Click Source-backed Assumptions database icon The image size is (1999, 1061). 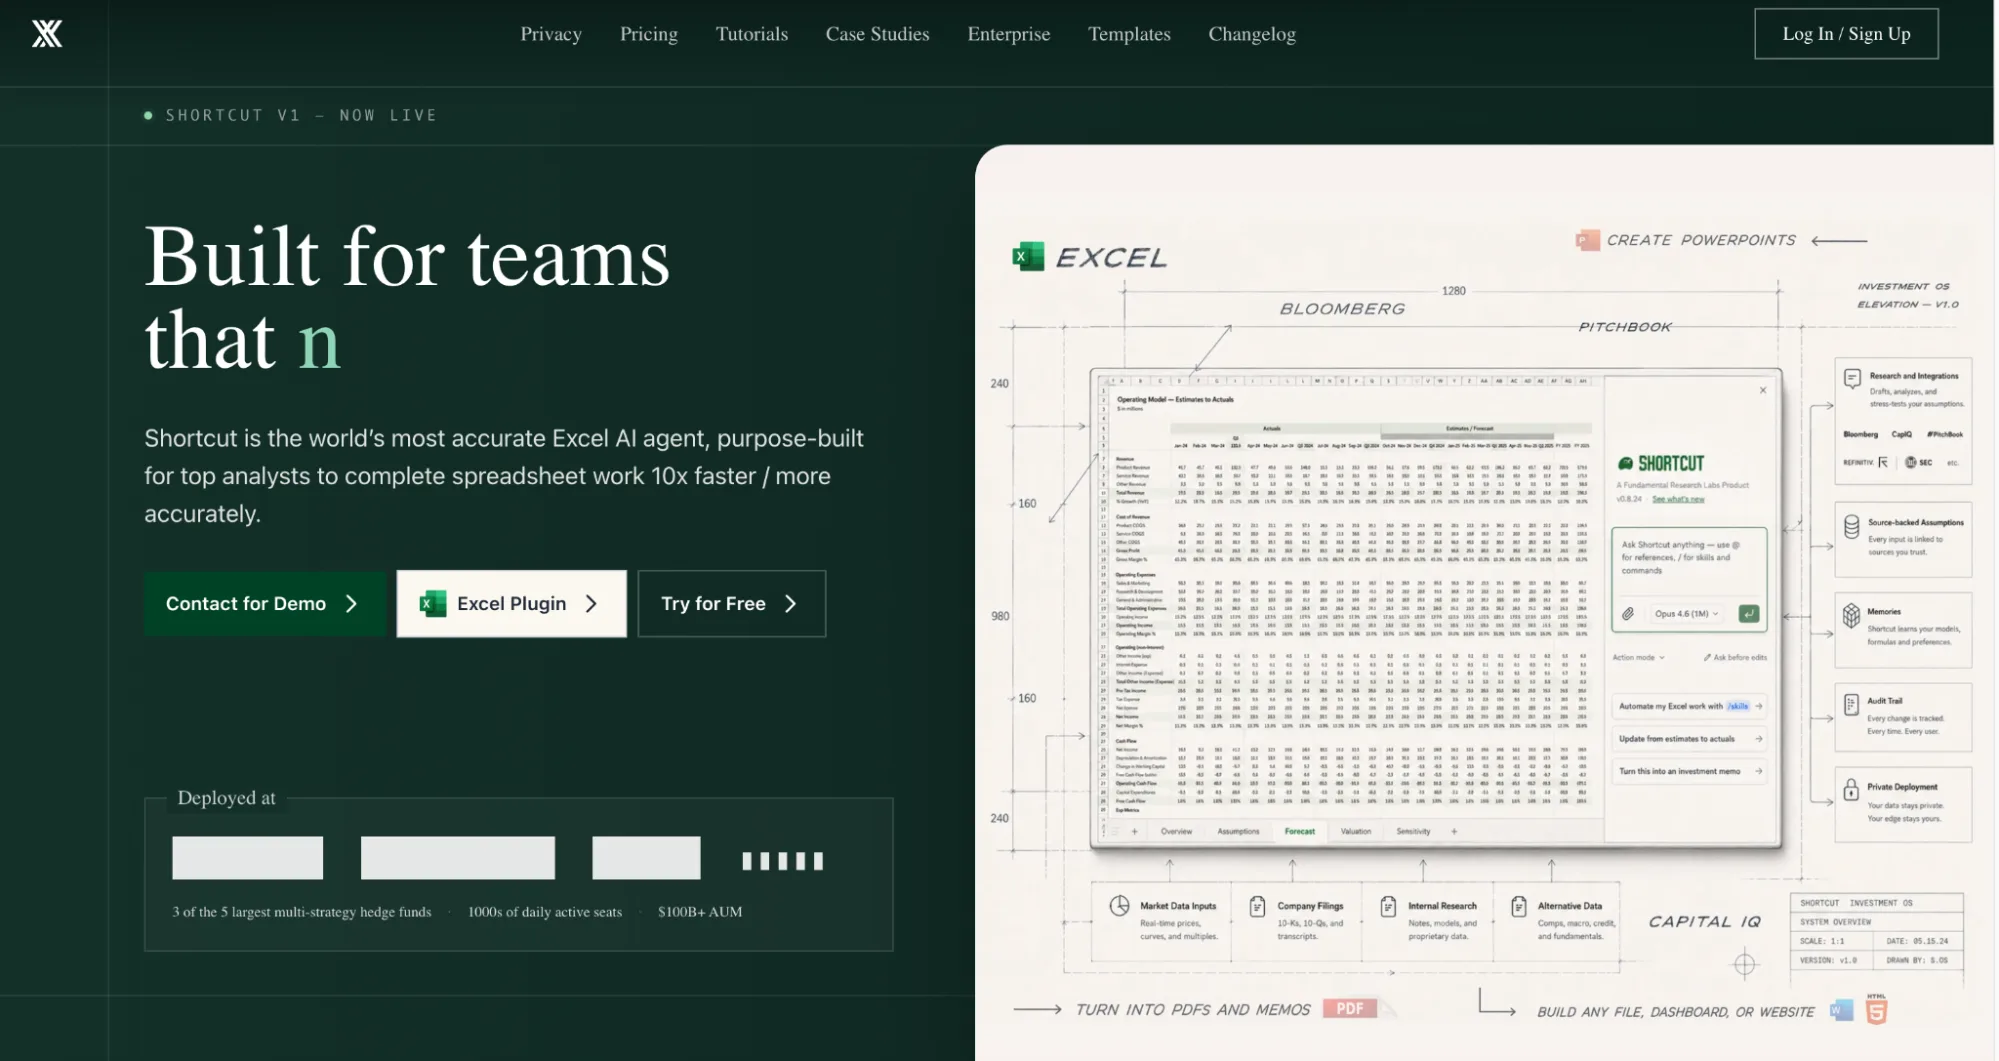click(1851, 526)
